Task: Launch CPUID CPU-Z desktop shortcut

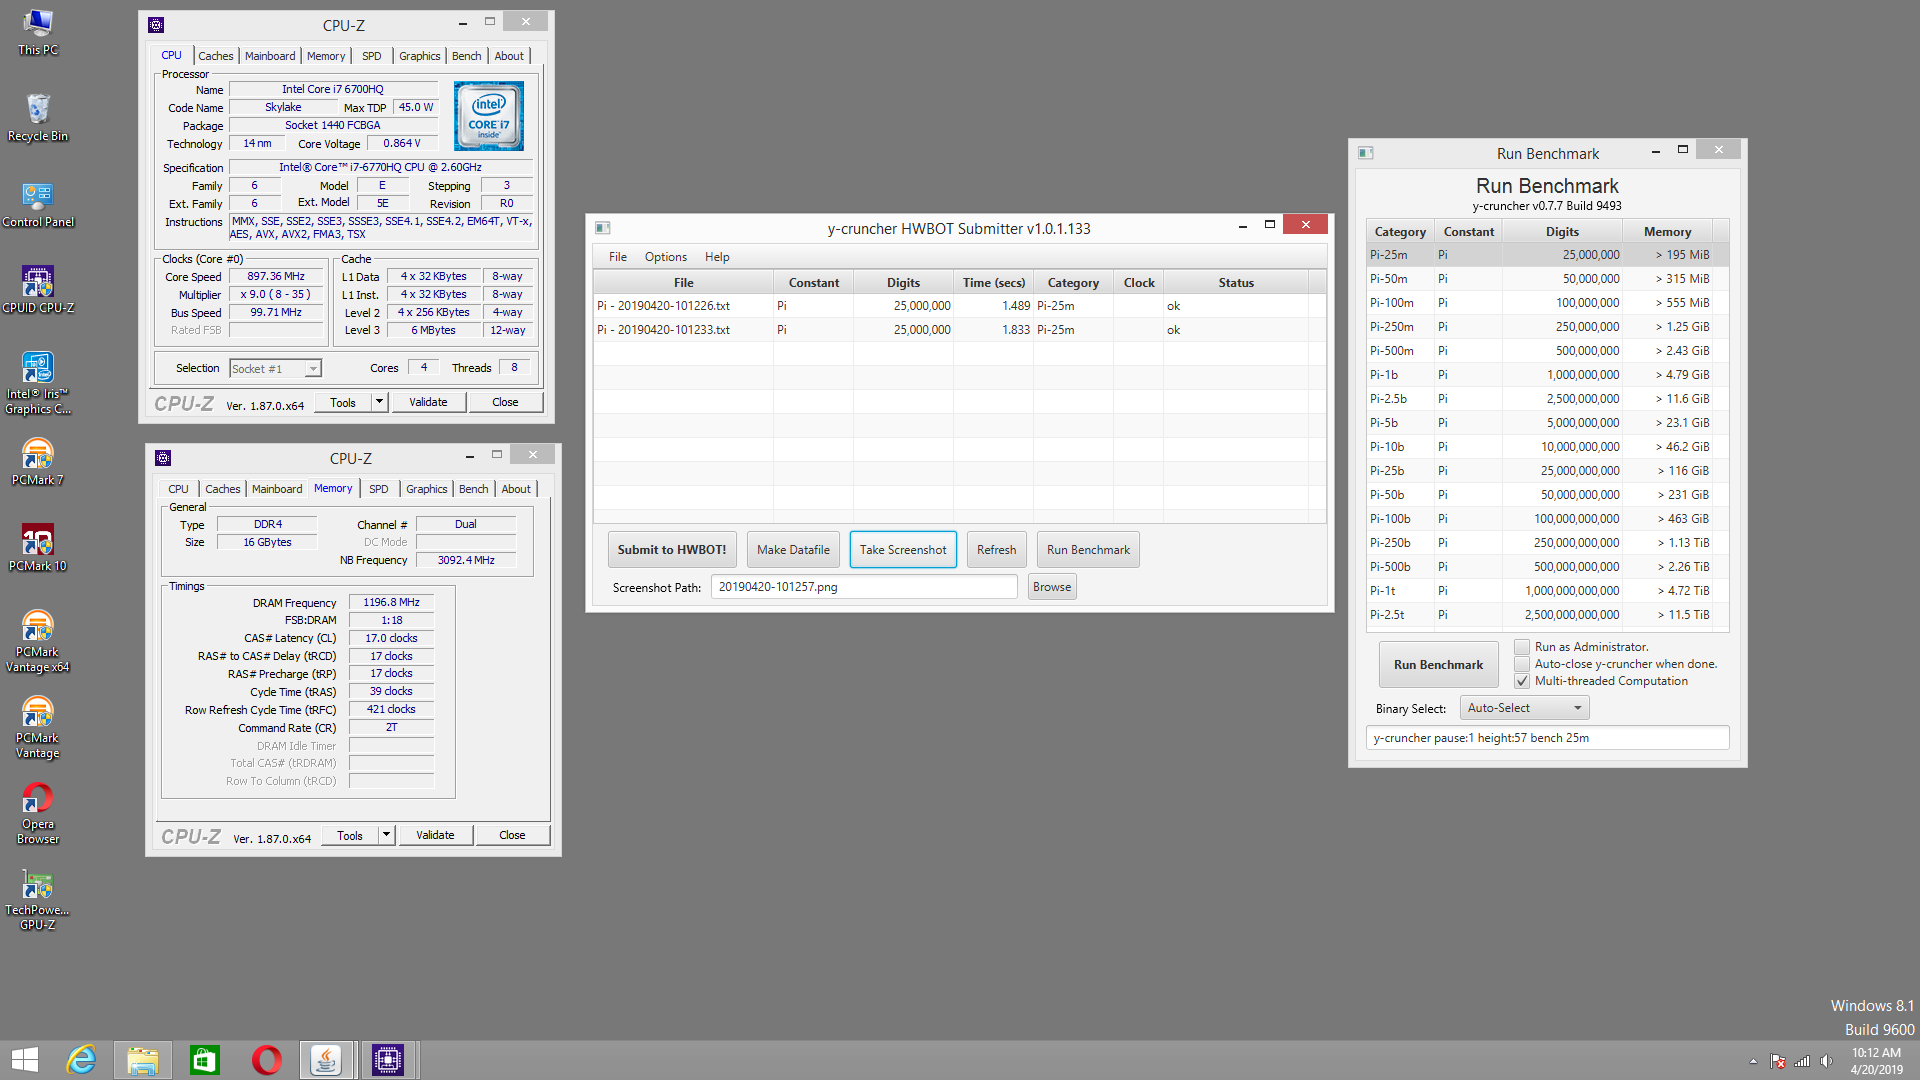Action: click(38, 289)
